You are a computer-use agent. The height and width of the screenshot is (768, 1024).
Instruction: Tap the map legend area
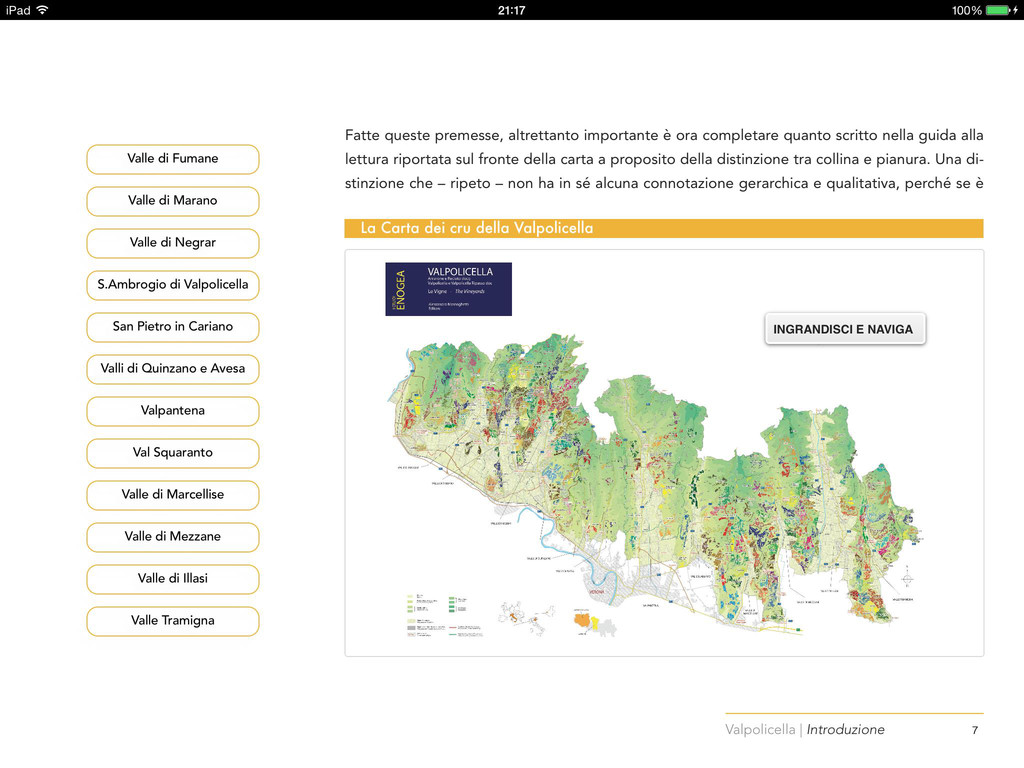440,612
